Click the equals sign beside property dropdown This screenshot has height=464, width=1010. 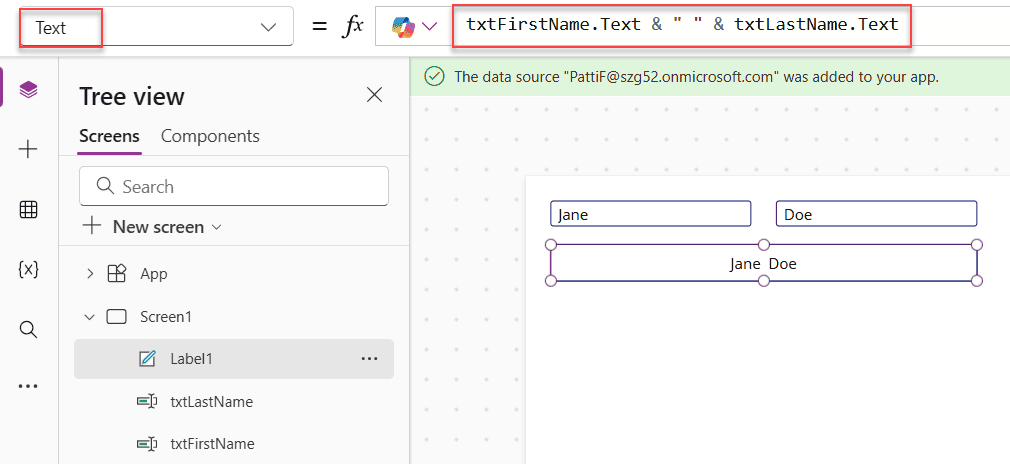[x=319, y=27]
